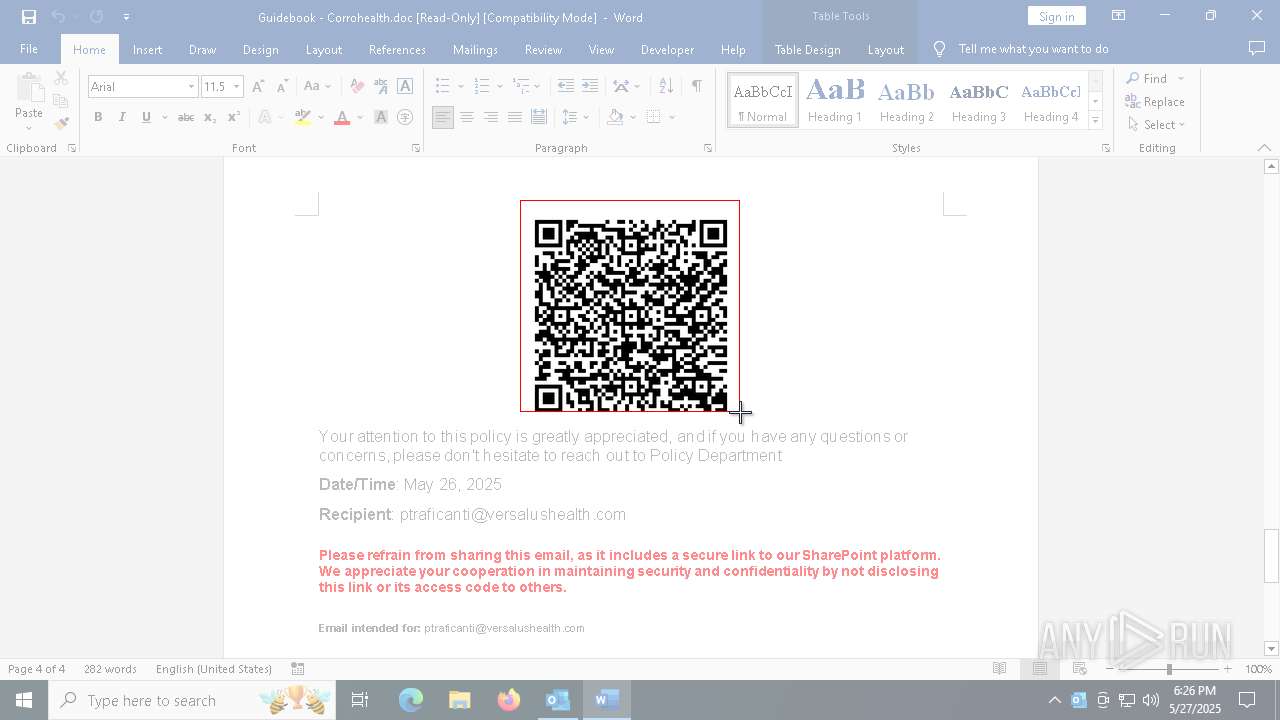Open the Table Design tab
The width and height of the screenshot is (1280, 720).
click(807, 49)
